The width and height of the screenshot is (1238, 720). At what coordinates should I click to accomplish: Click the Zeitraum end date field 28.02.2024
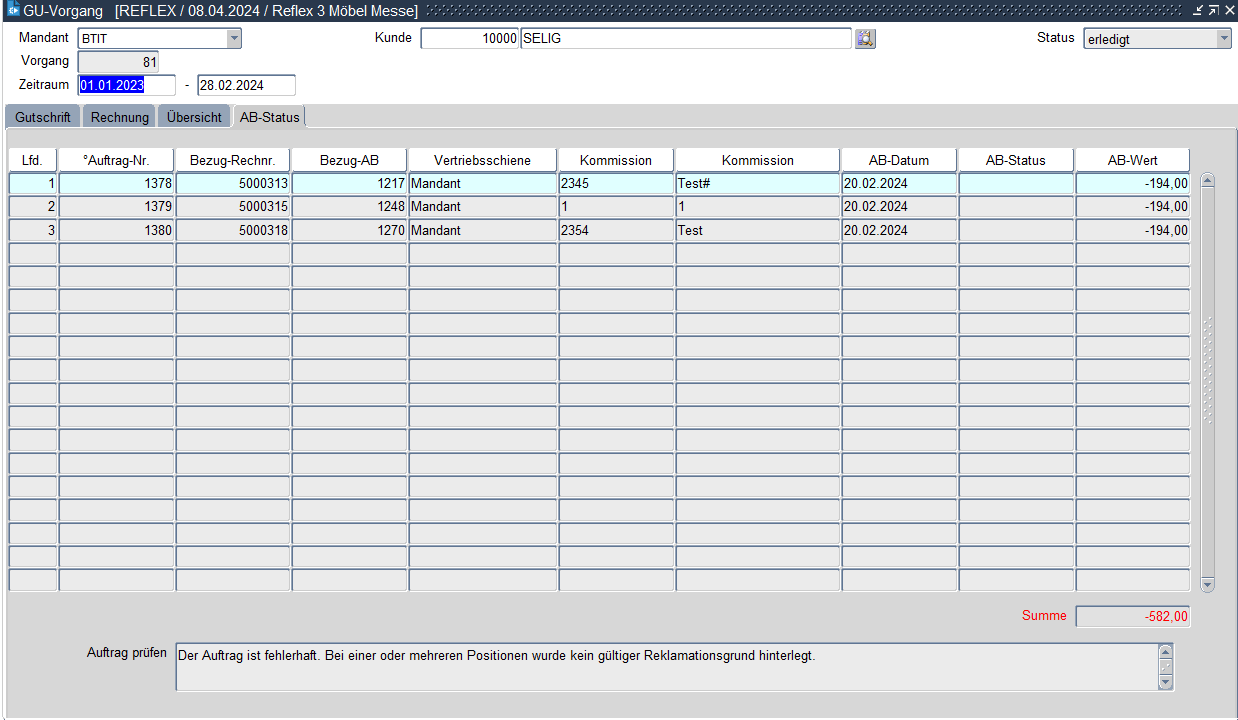pyautogui.click(x=246, y=85)
